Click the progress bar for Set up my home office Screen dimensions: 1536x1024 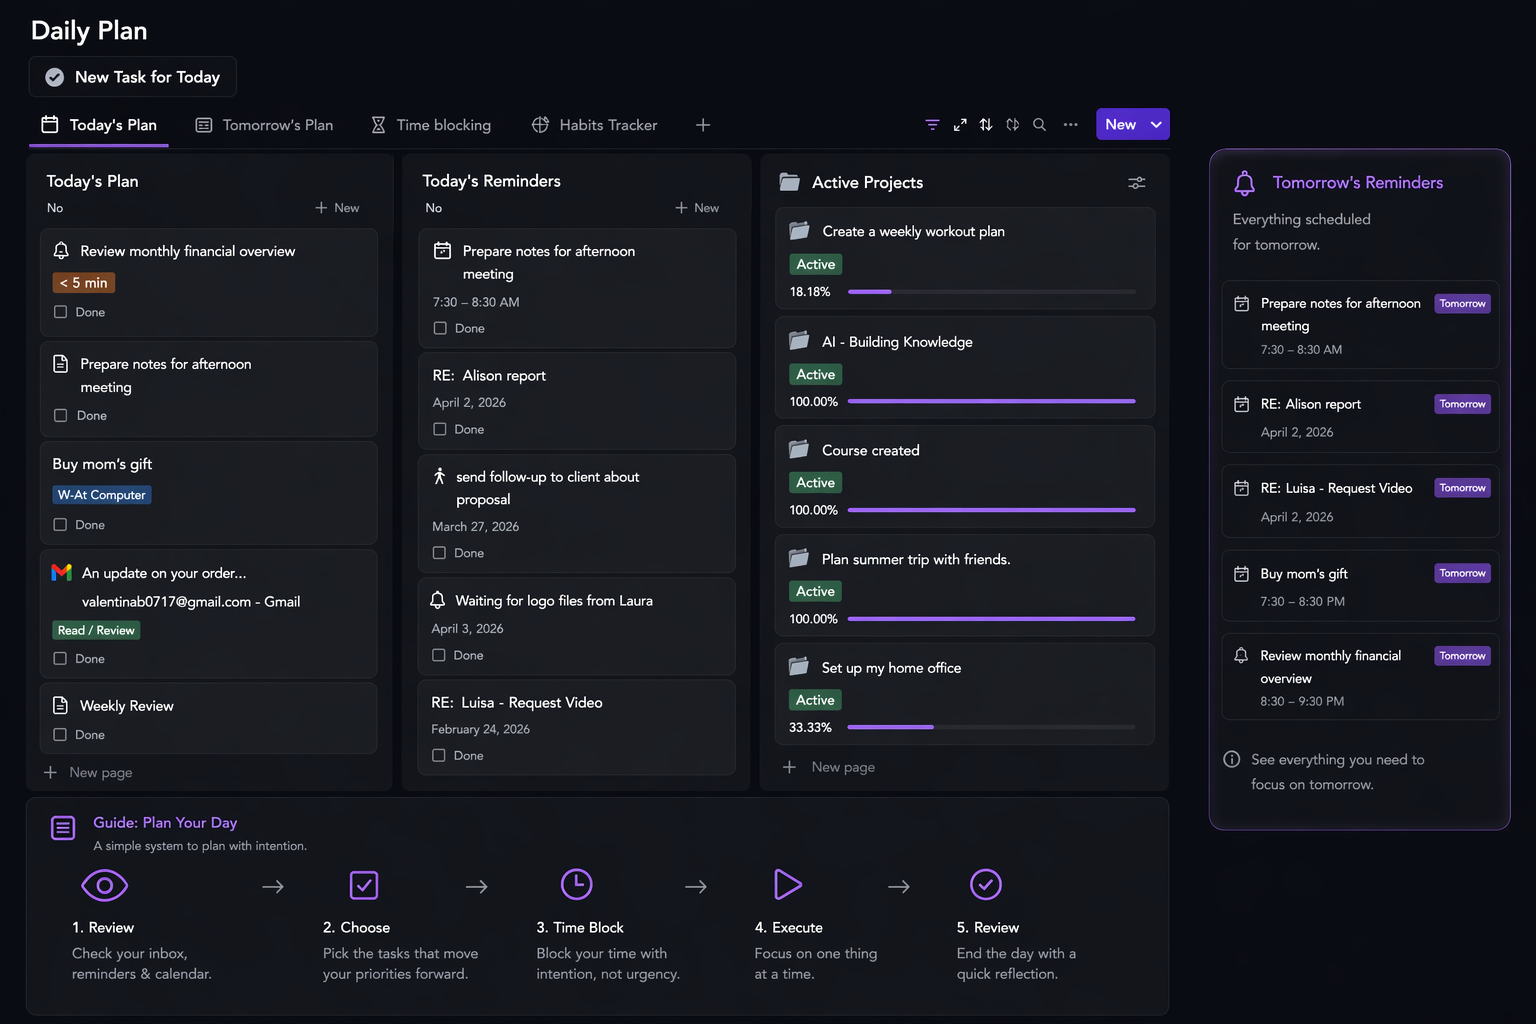(x=990, y=727)
